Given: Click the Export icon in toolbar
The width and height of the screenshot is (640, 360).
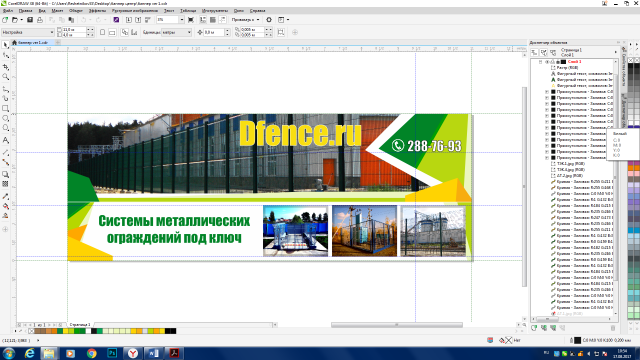Looking at the screenshot, I should 138,20.
